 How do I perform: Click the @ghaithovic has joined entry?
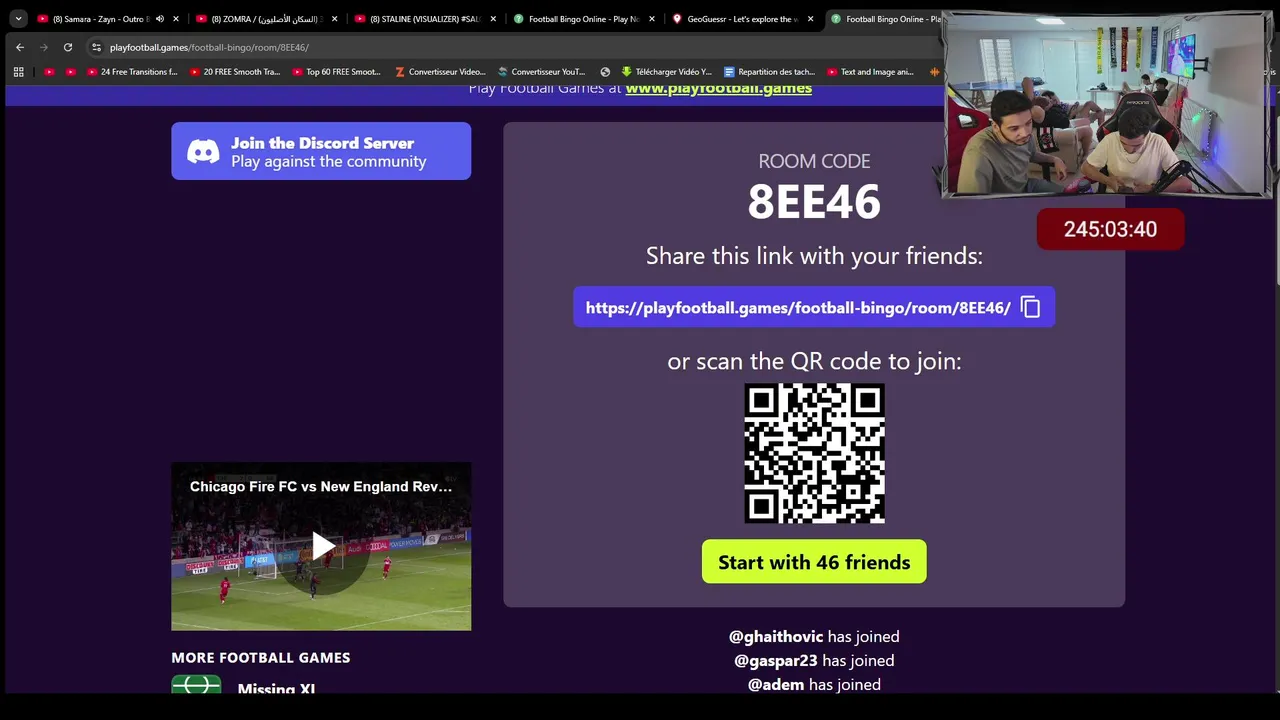[814, 636]
